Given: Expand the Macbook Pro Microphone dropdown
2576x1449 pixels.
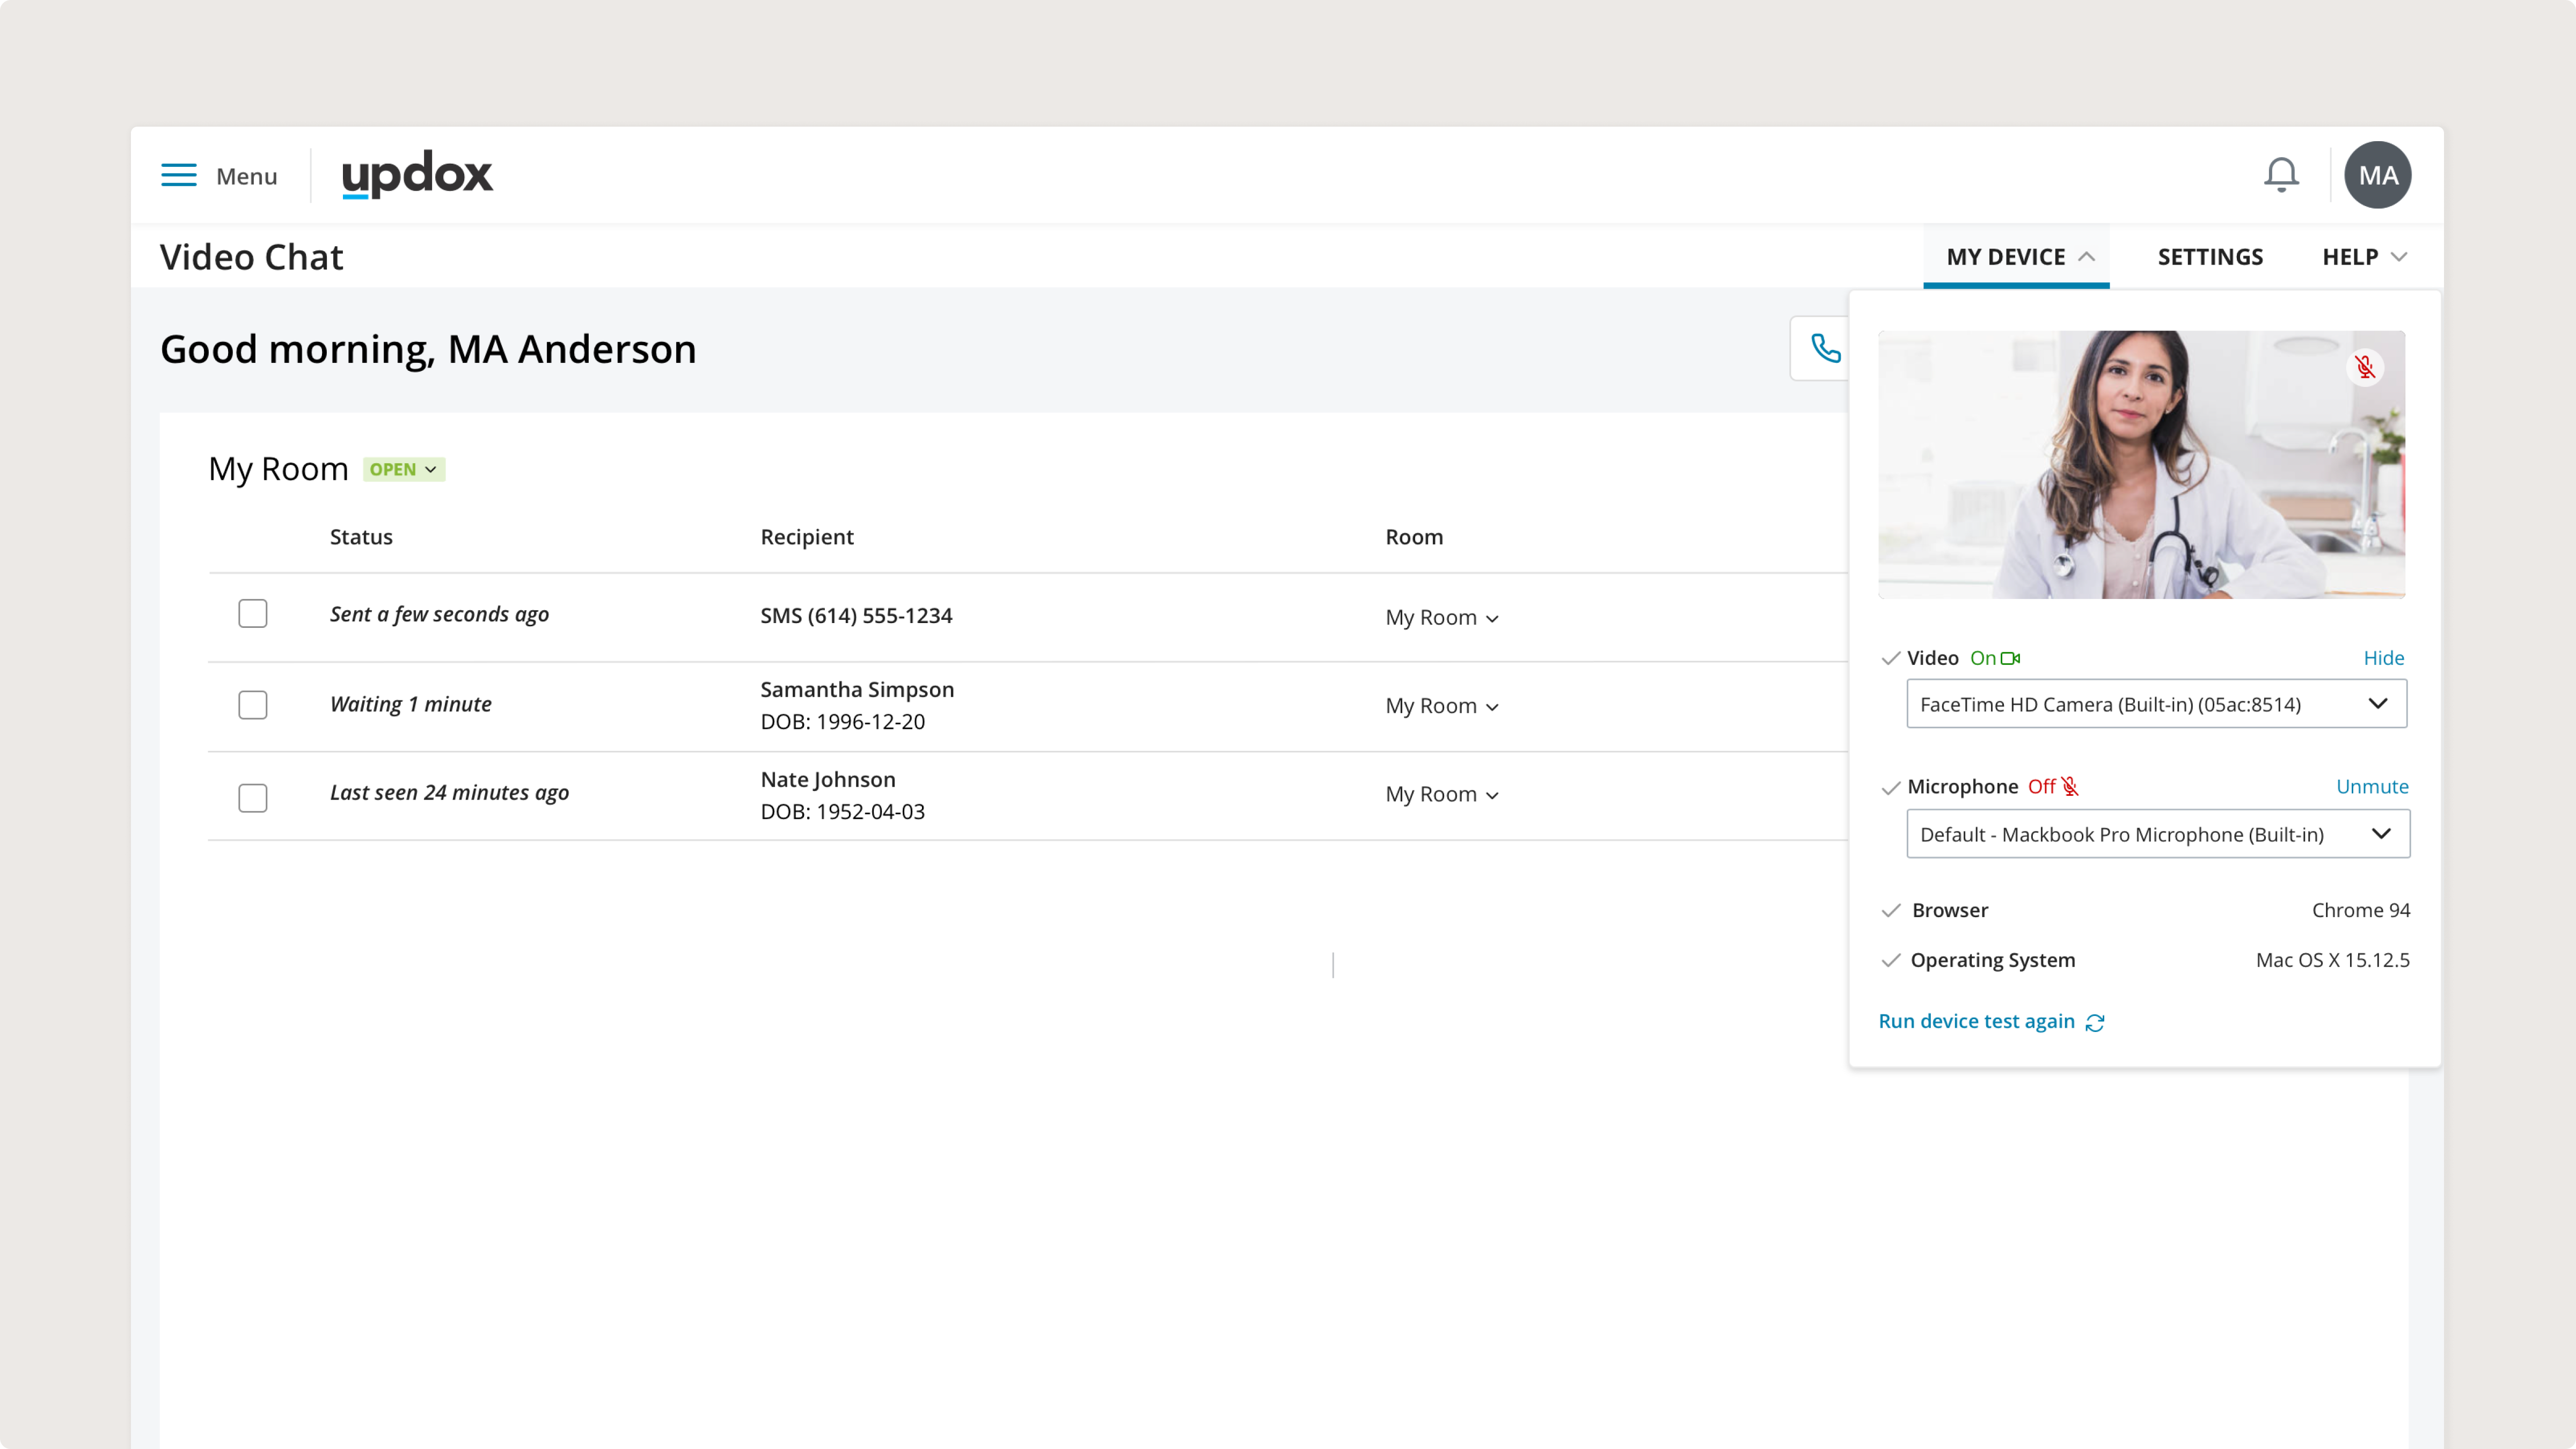Looking at the screenshot, I should coord(2157,834).
